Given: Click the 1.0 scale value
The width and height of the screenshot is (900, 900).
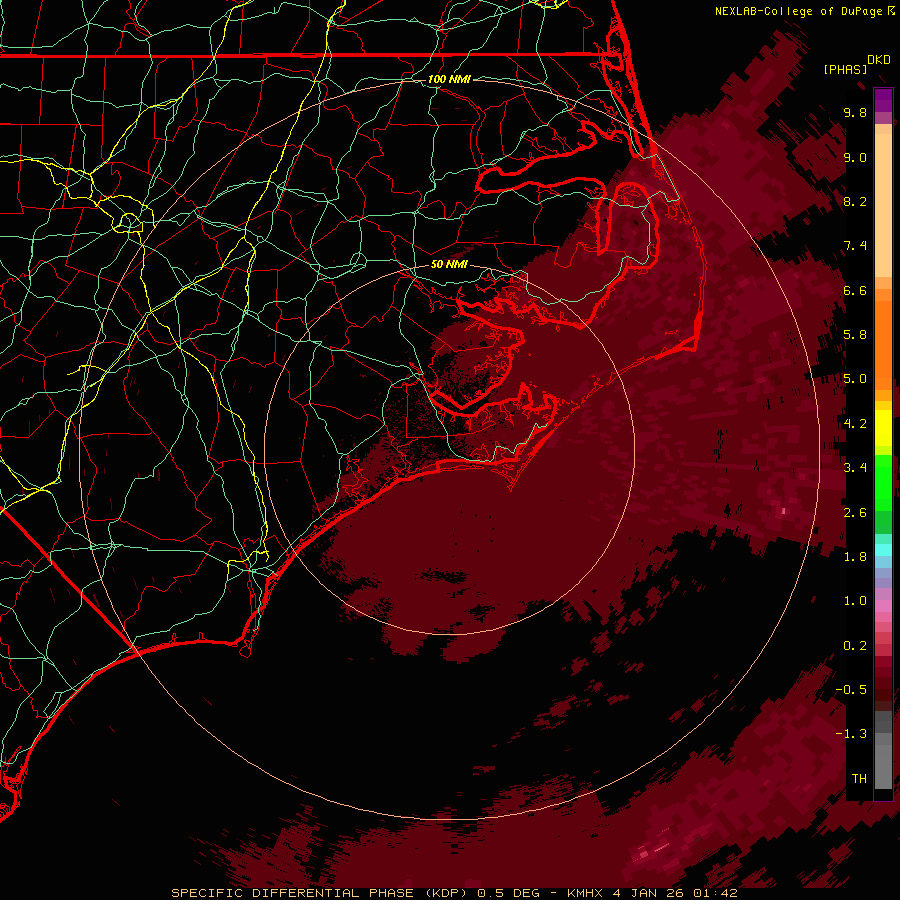Looking at the screenshot, I should pyautogui.click(x=855, y=601).
